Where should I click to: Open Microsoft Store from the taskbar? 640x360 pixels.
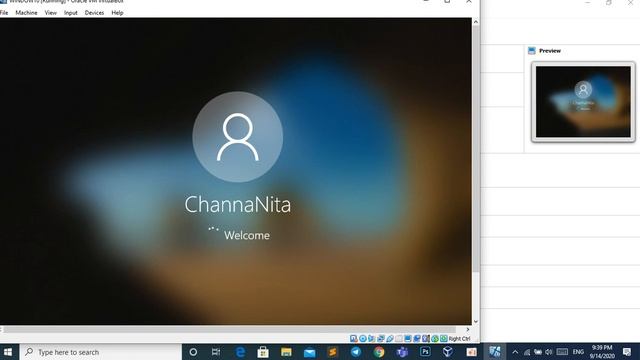click(263, 352)
